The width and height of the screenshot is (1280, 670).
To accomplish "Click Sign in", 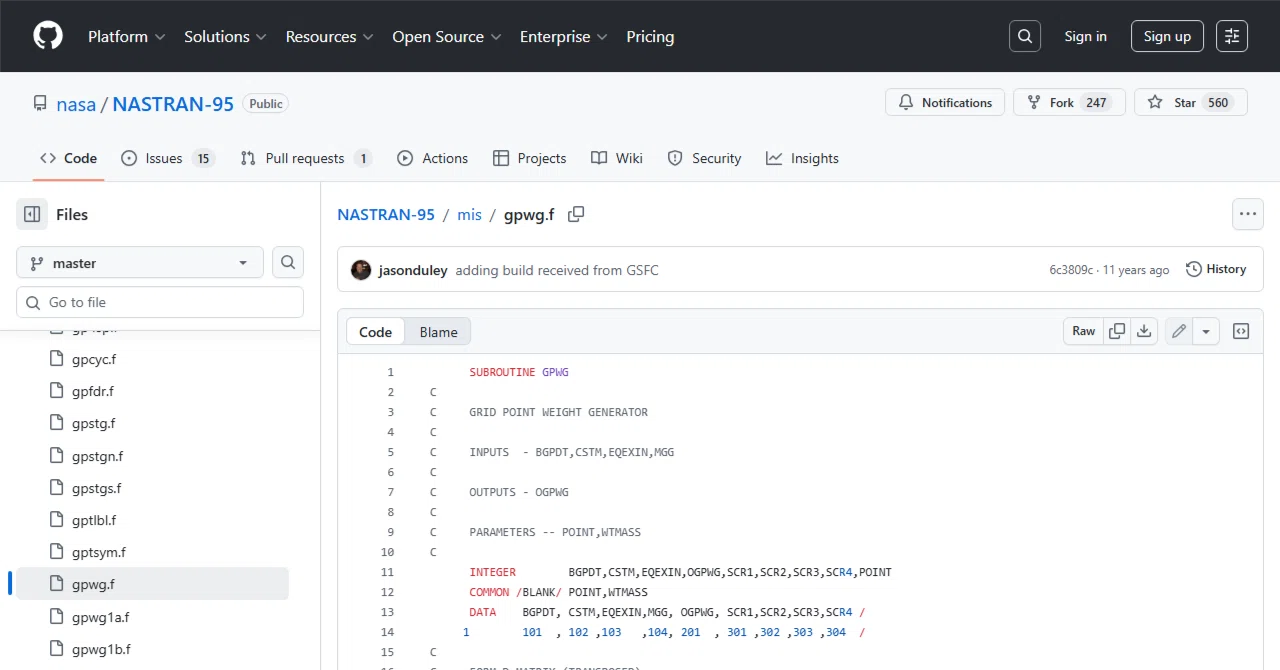I will pos(1085,36).
